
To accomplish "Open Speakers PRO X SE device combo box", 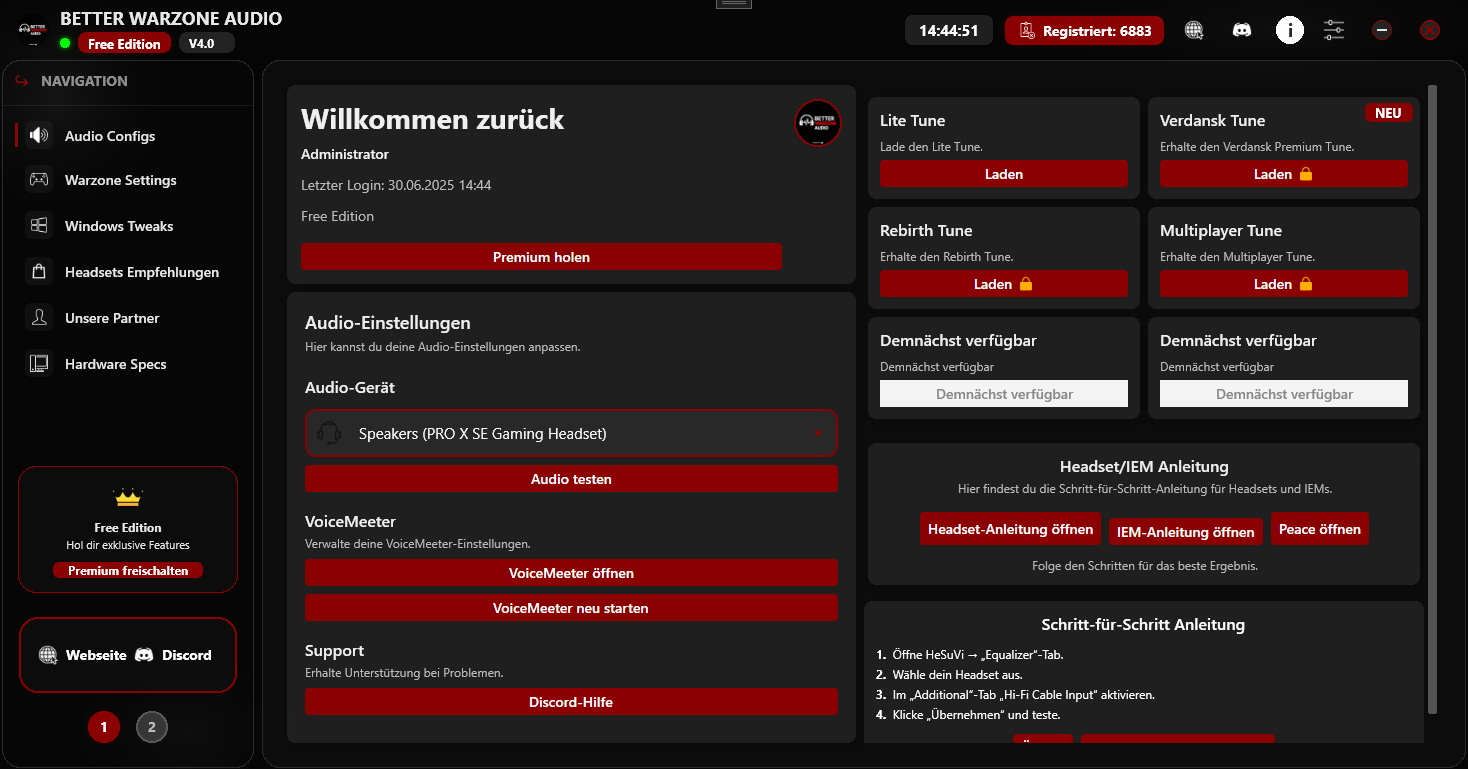I will click(571, 433).
